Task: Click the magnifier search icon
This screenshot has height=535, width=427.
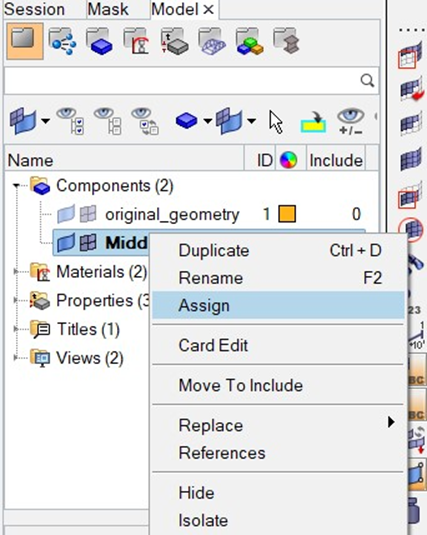Action: [x=367, y=81]
